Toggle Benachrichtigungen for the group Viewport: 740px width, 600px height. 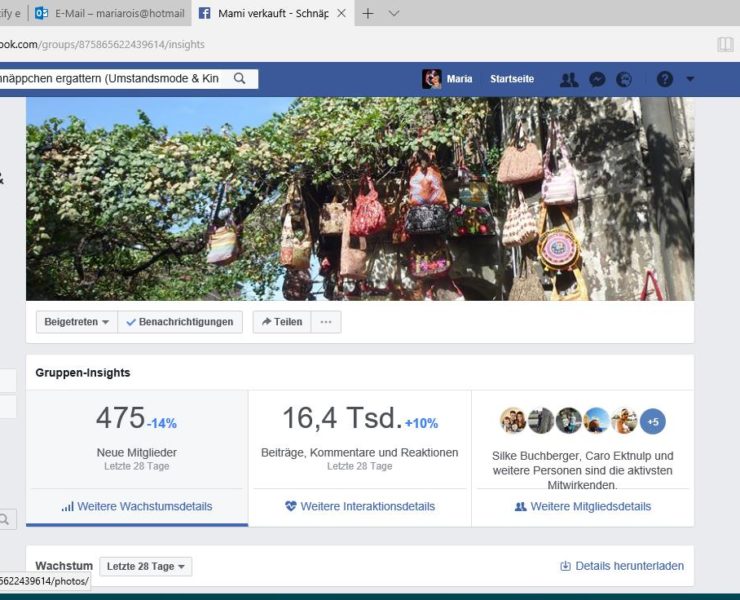pyautogui.click(x=180, y=322)
